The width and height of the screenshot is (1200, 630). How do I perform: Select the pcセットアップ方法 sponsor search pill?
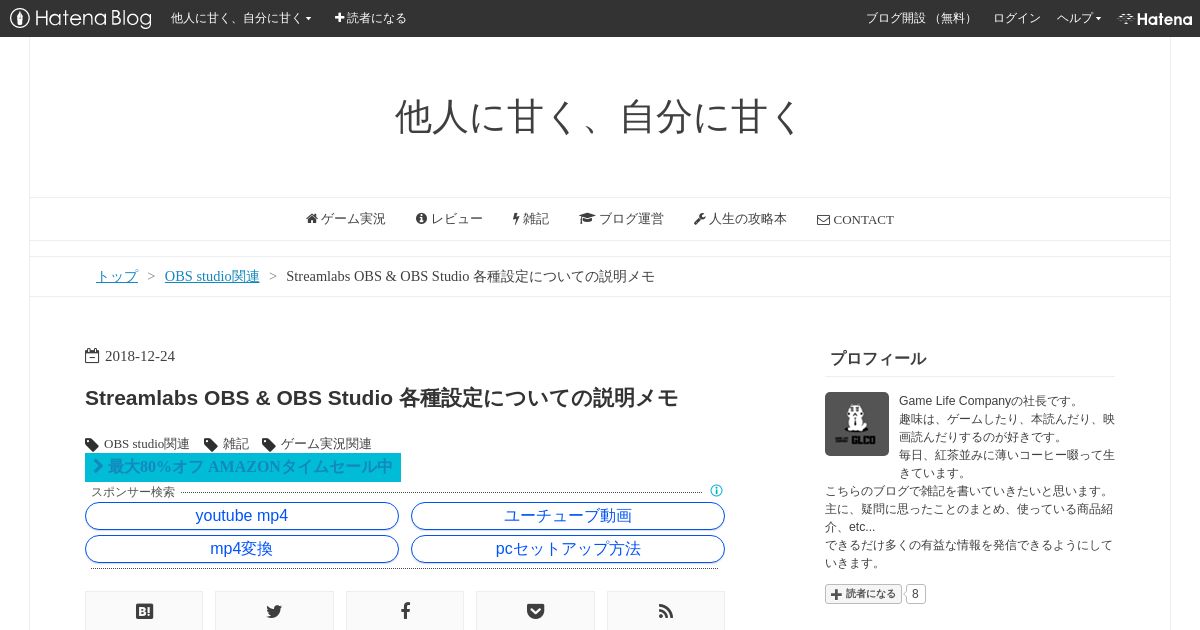(568, 549)
